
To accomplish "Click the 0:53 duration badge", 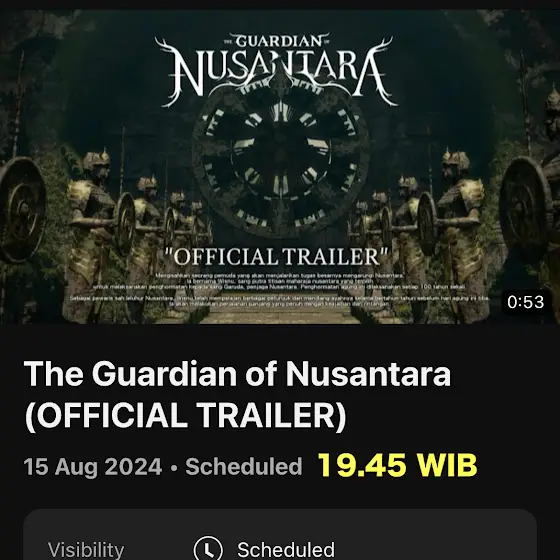I will tap(525, 302).
